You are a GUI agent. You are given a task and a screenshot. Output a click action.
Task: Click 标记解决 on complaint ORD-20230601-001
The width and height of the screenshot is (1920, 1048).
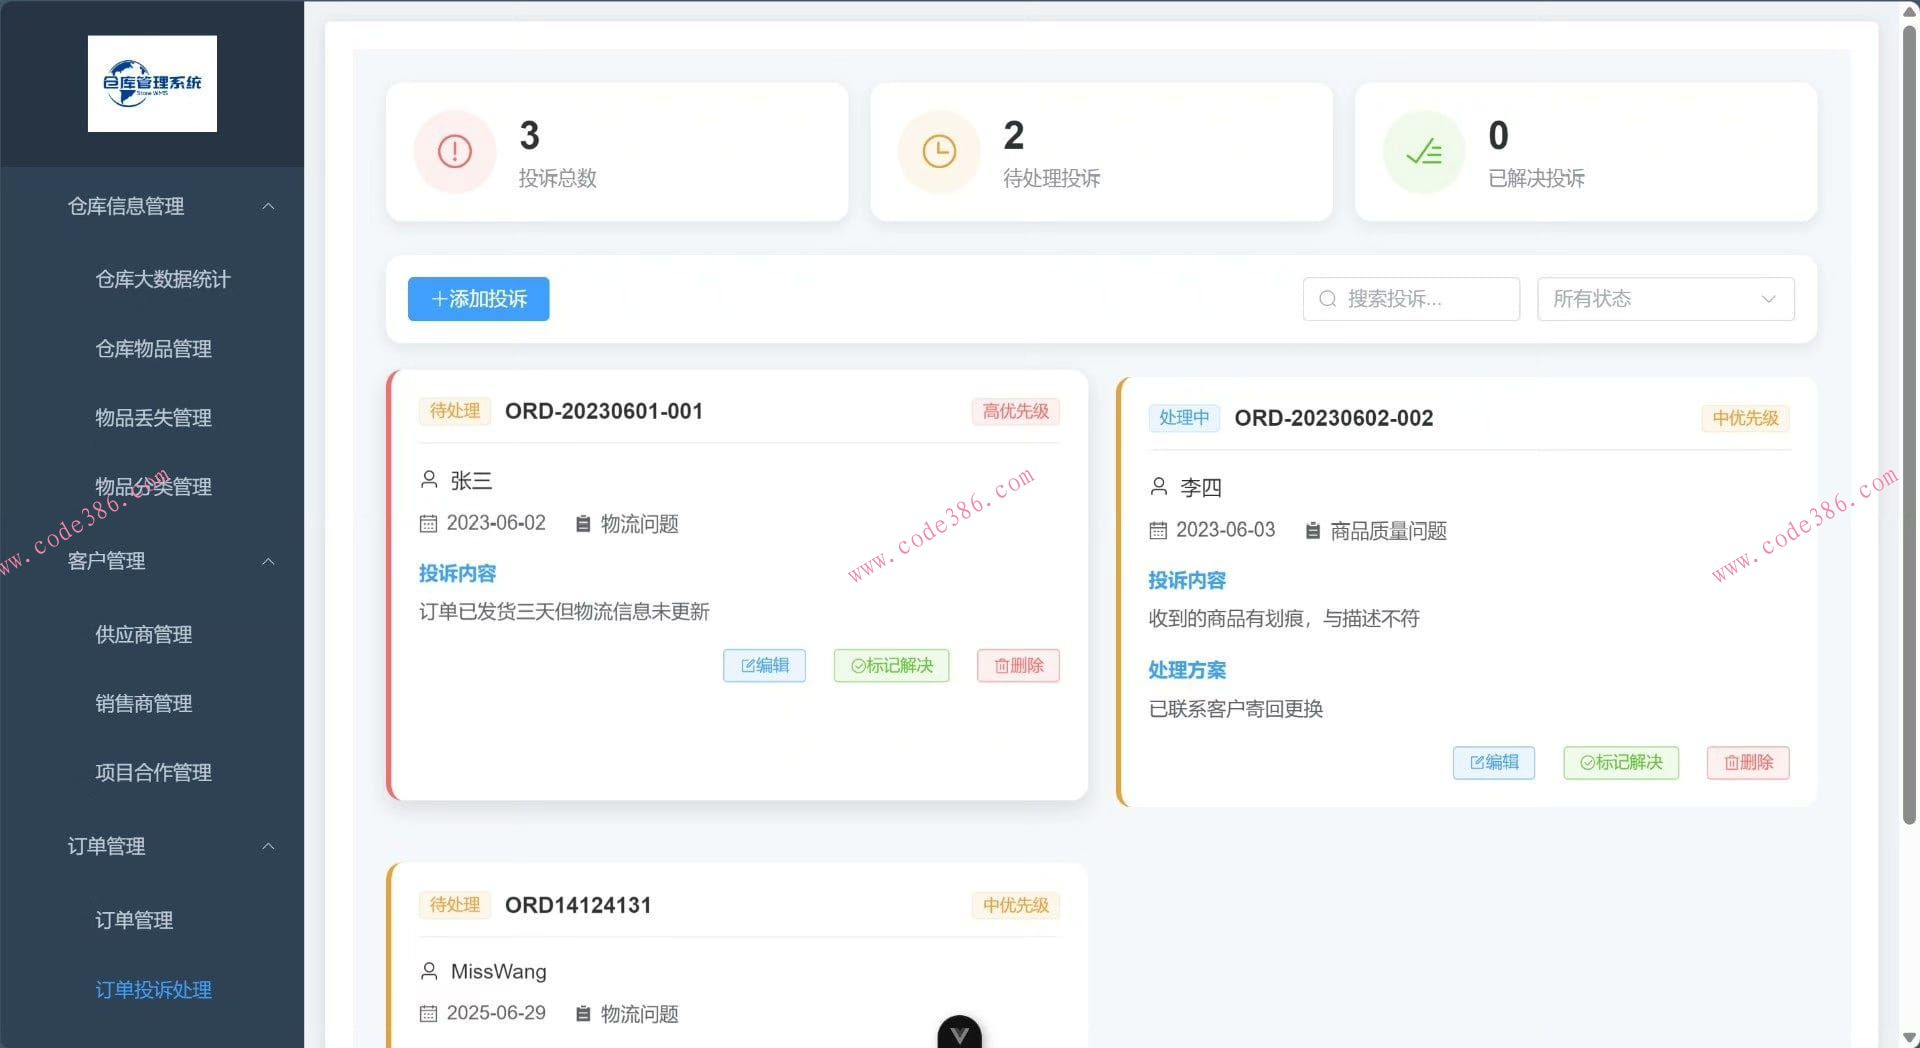pyautogui.click(x=890, y=665)
